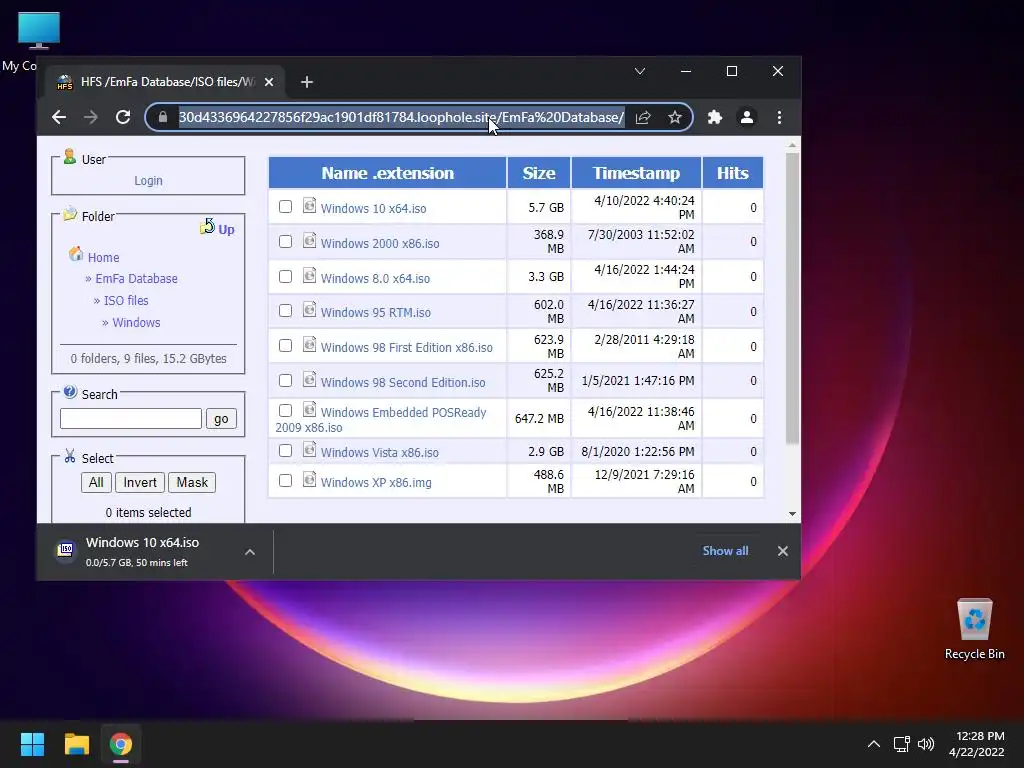Open the EmFa Database folder link
The image size is (1024, 768).
(x=136, y=279)
